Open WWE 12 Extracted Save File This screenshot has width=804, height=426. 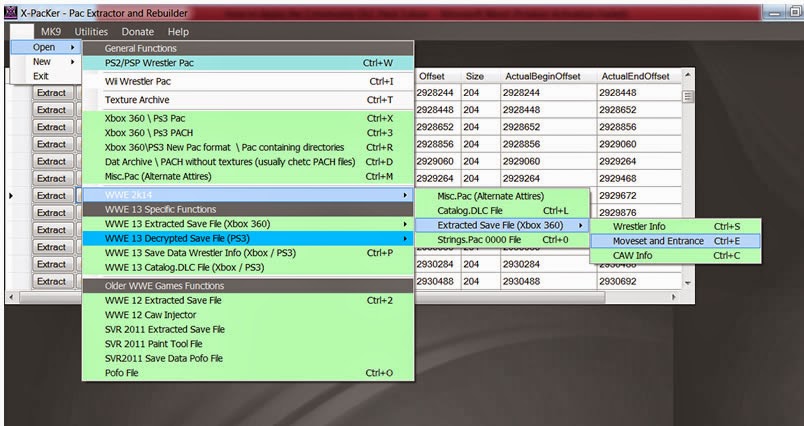(248, 300)
